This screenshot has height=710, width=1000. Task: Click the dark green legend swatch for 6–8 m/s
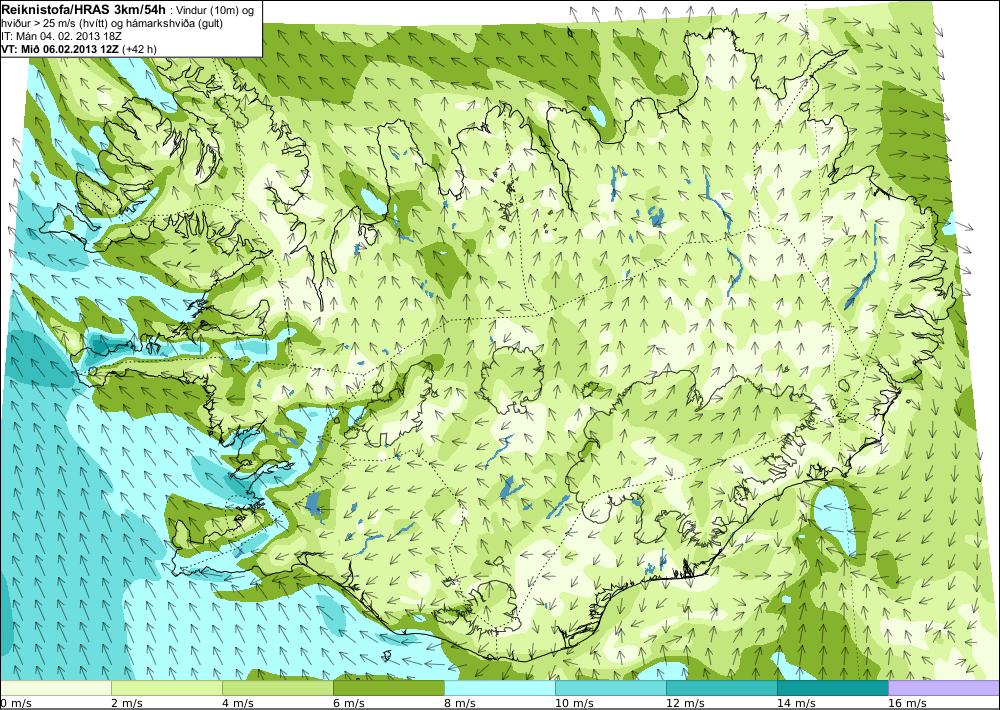click(389, 688)
